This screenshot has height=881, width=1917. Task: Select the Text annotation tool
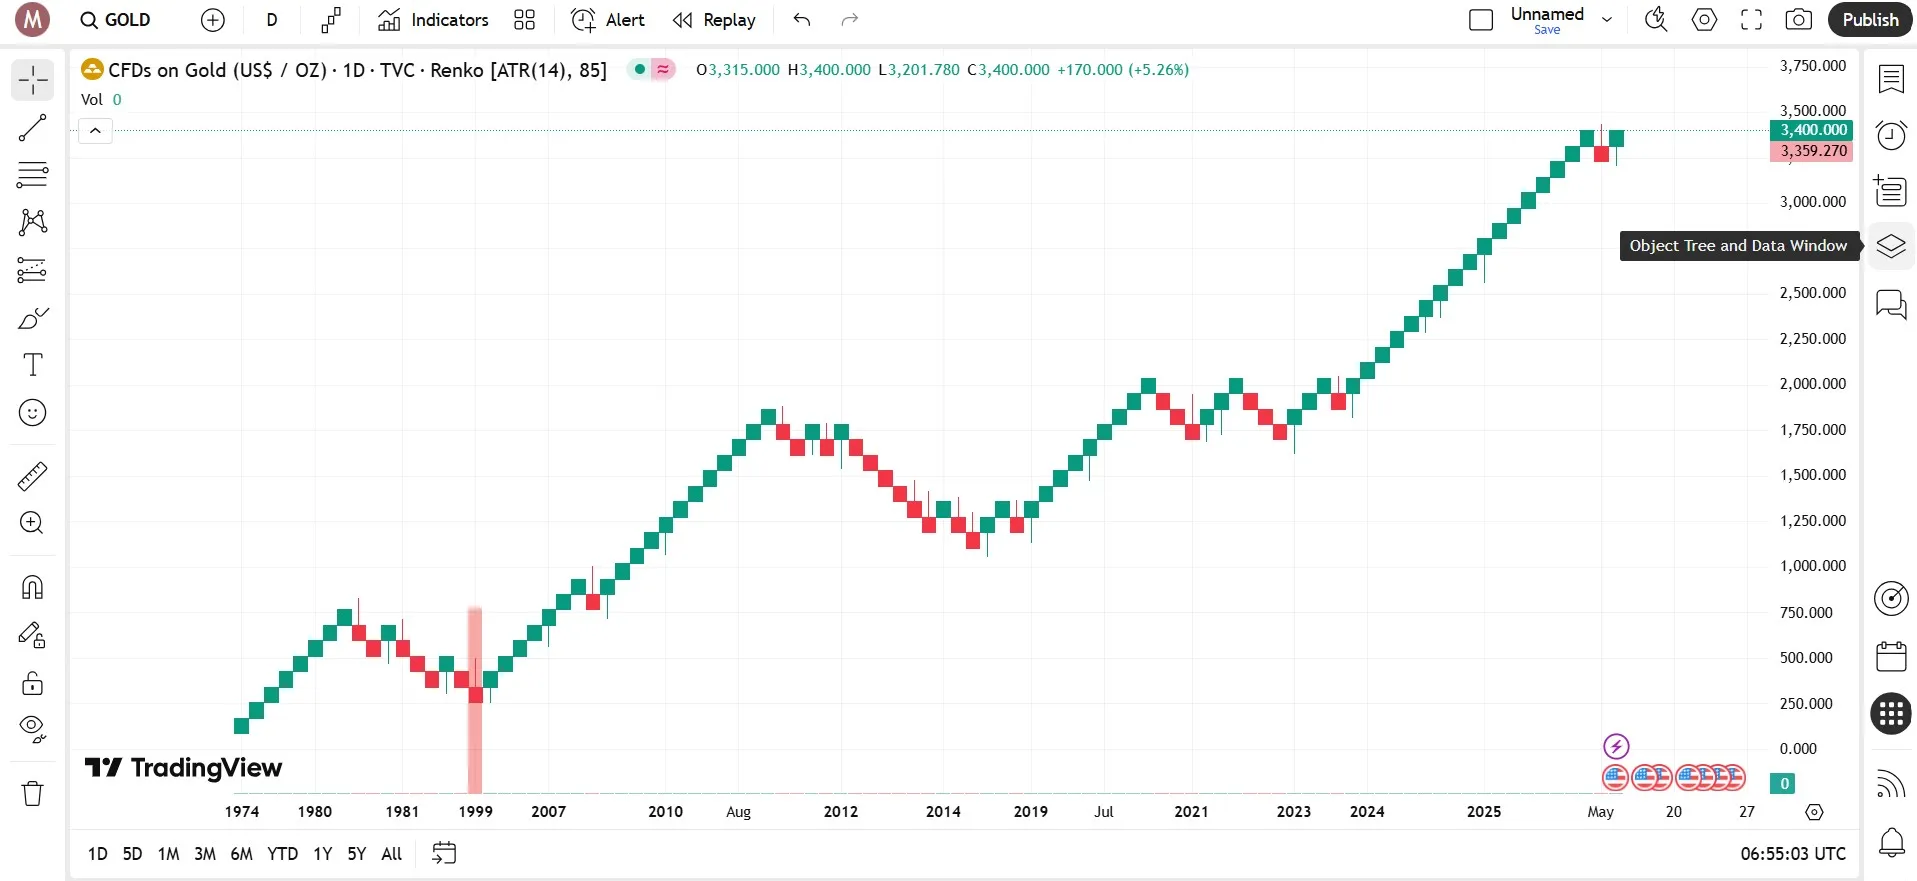[x=32, y=365]
